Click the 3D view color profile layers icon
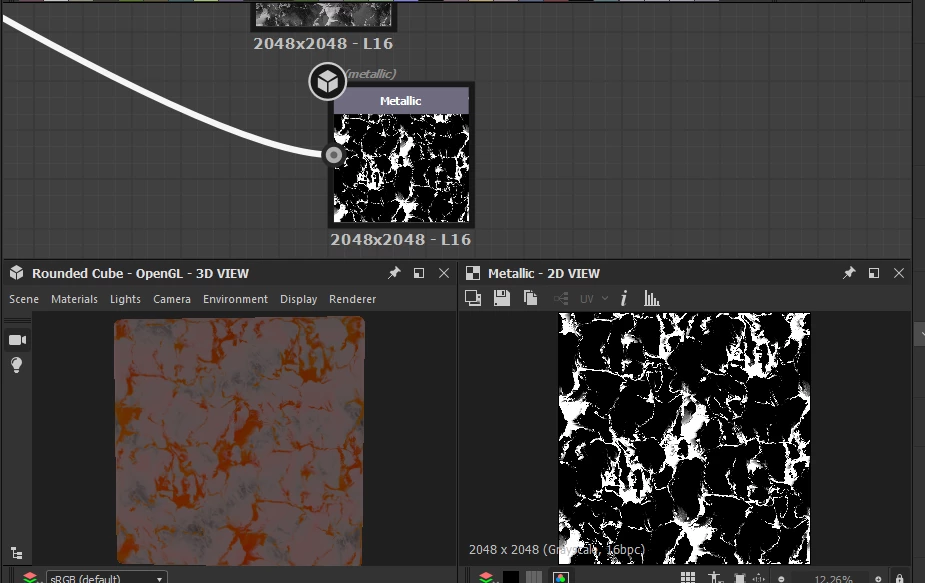Image resolution: width=925 pixels, height=583 pixels. [31, 578]
